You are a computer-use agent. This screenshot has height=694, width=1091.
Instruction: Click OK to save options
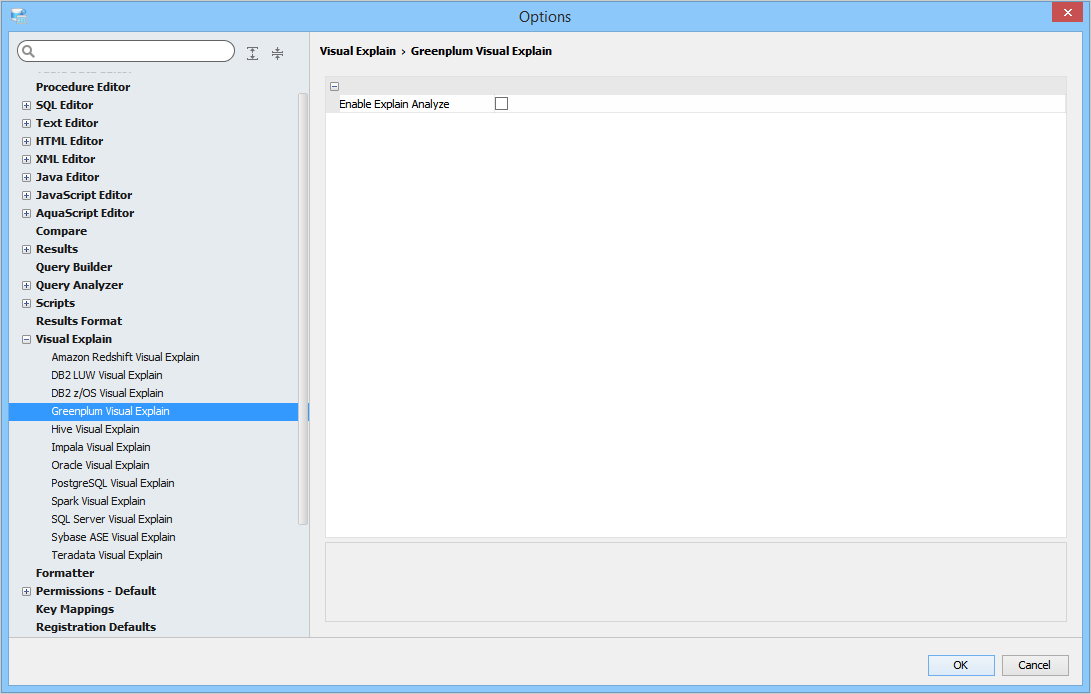961,665
